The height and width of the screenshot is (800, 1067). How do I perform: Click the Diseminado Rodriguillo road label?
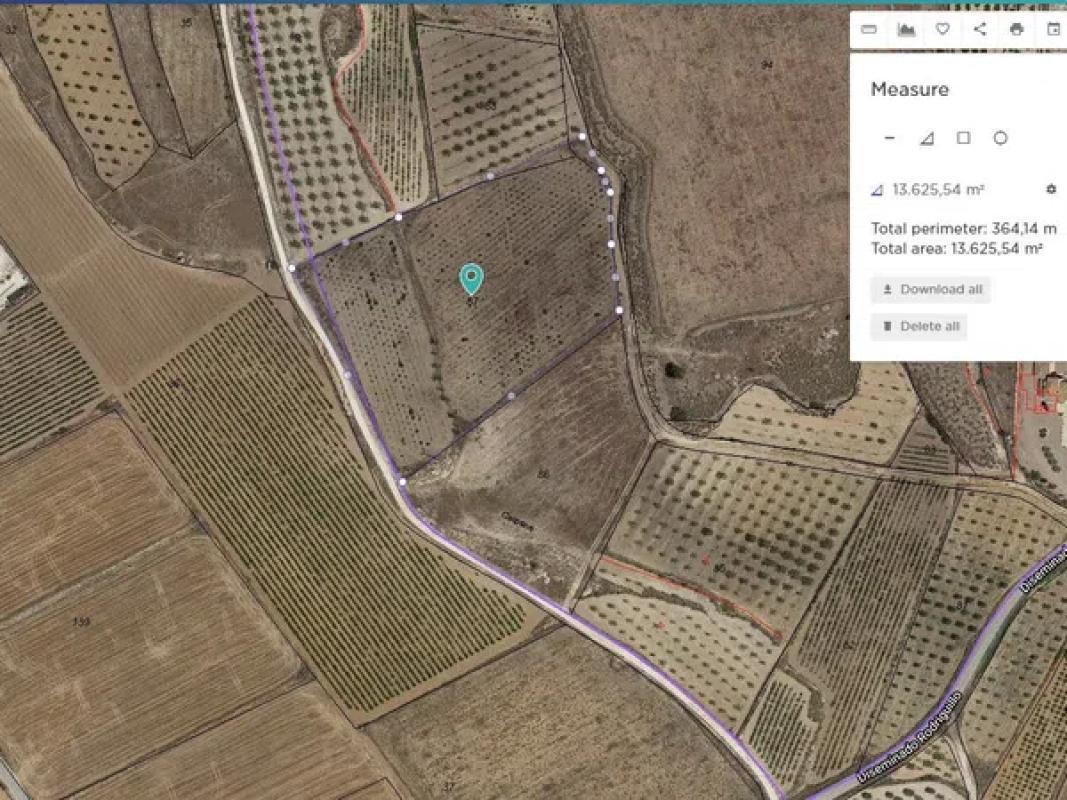click(908, 735)
